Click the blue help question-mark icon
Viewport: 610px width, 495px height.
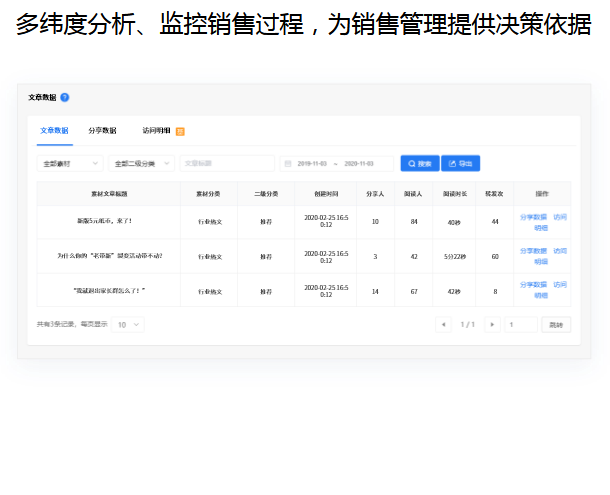click(65, 97)
